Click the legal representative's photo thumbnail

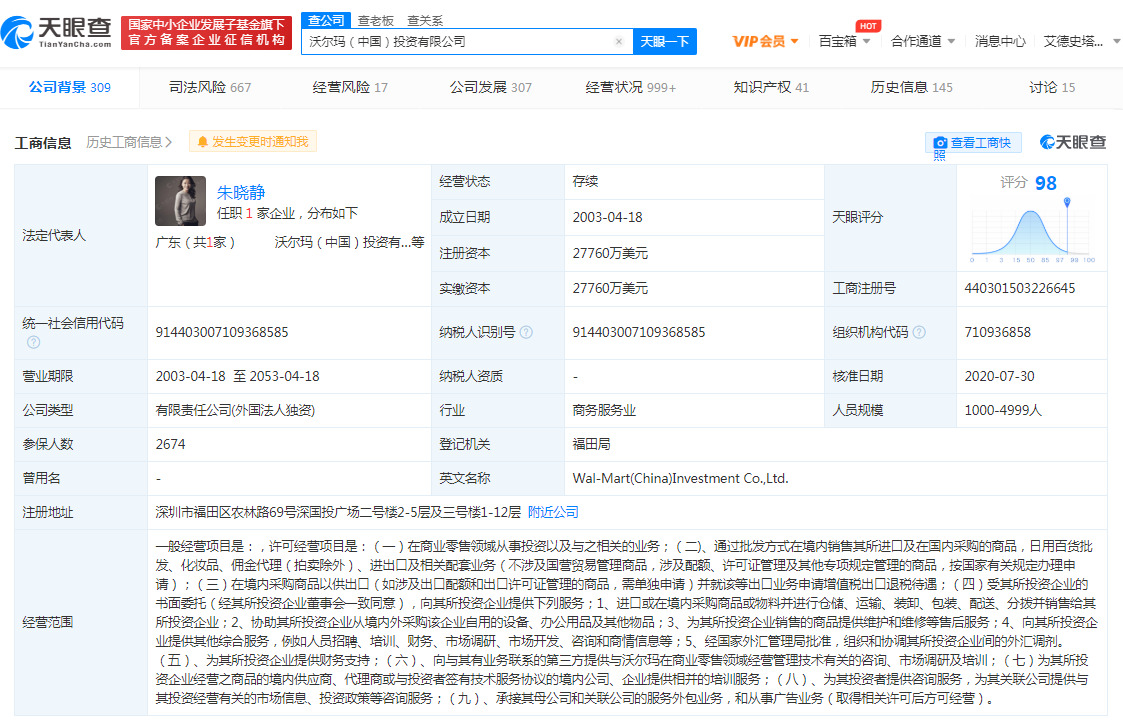tap(180, 201)
